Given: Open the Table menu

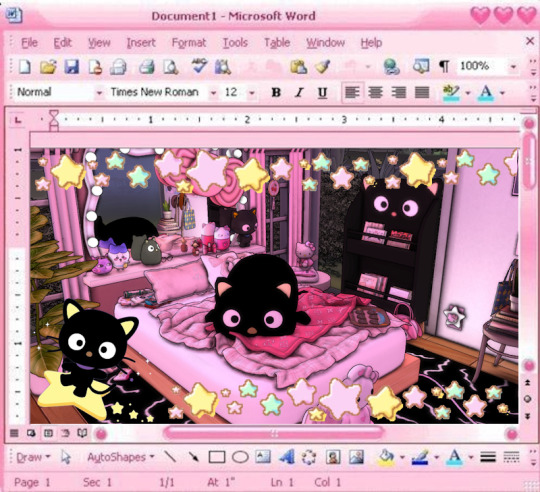Looking at the screenshot, I should pos(277,43).
